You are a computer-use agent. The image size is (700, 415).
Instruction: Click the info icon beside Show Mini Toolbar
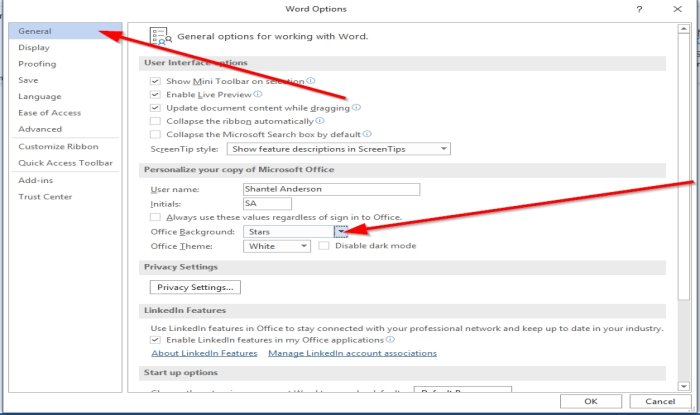pyautogui.click(x=311, y=81)
